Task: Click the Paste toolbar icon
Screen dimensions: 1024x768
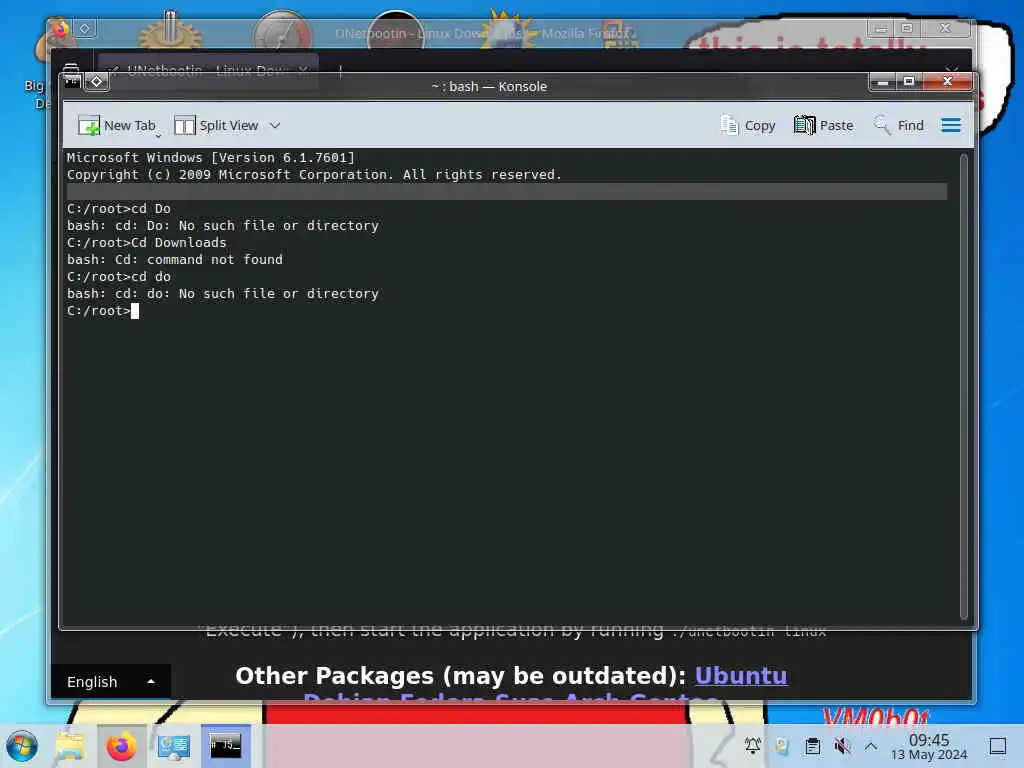Action: [824, 125]
